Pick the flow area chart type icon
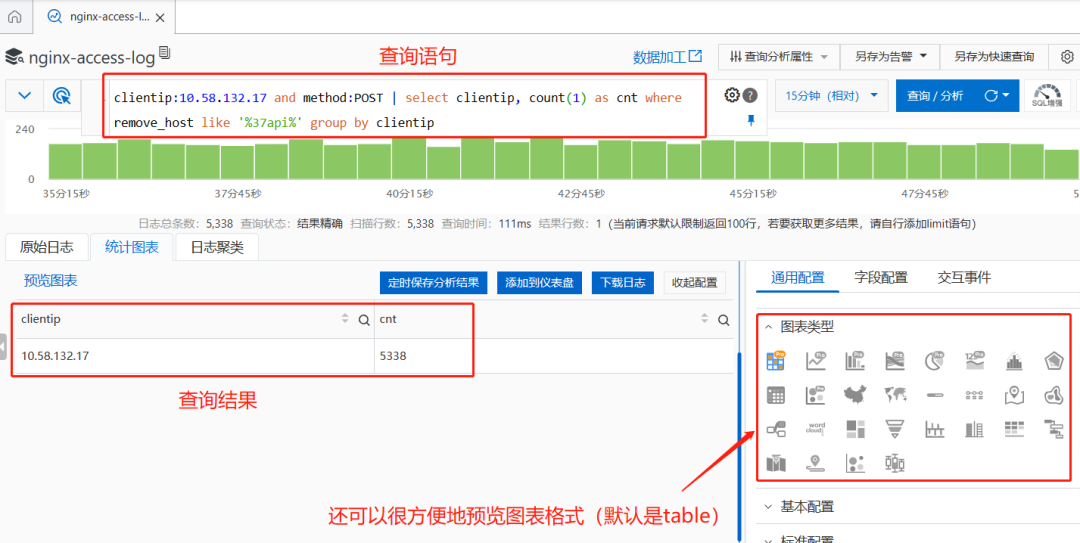 point(895,359)
